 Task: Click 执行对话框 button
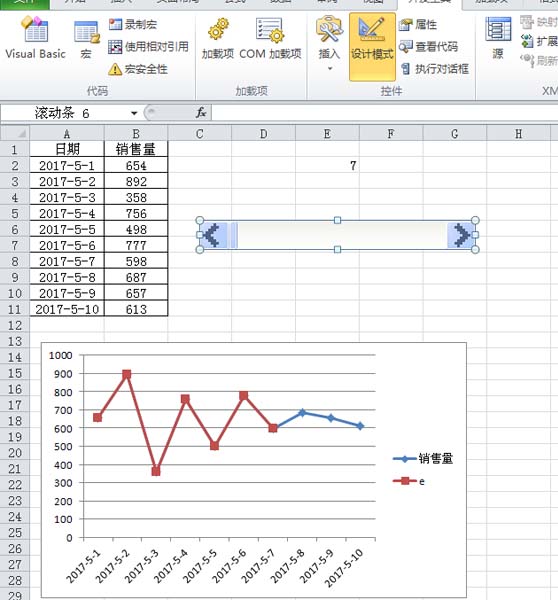point(434,69)
